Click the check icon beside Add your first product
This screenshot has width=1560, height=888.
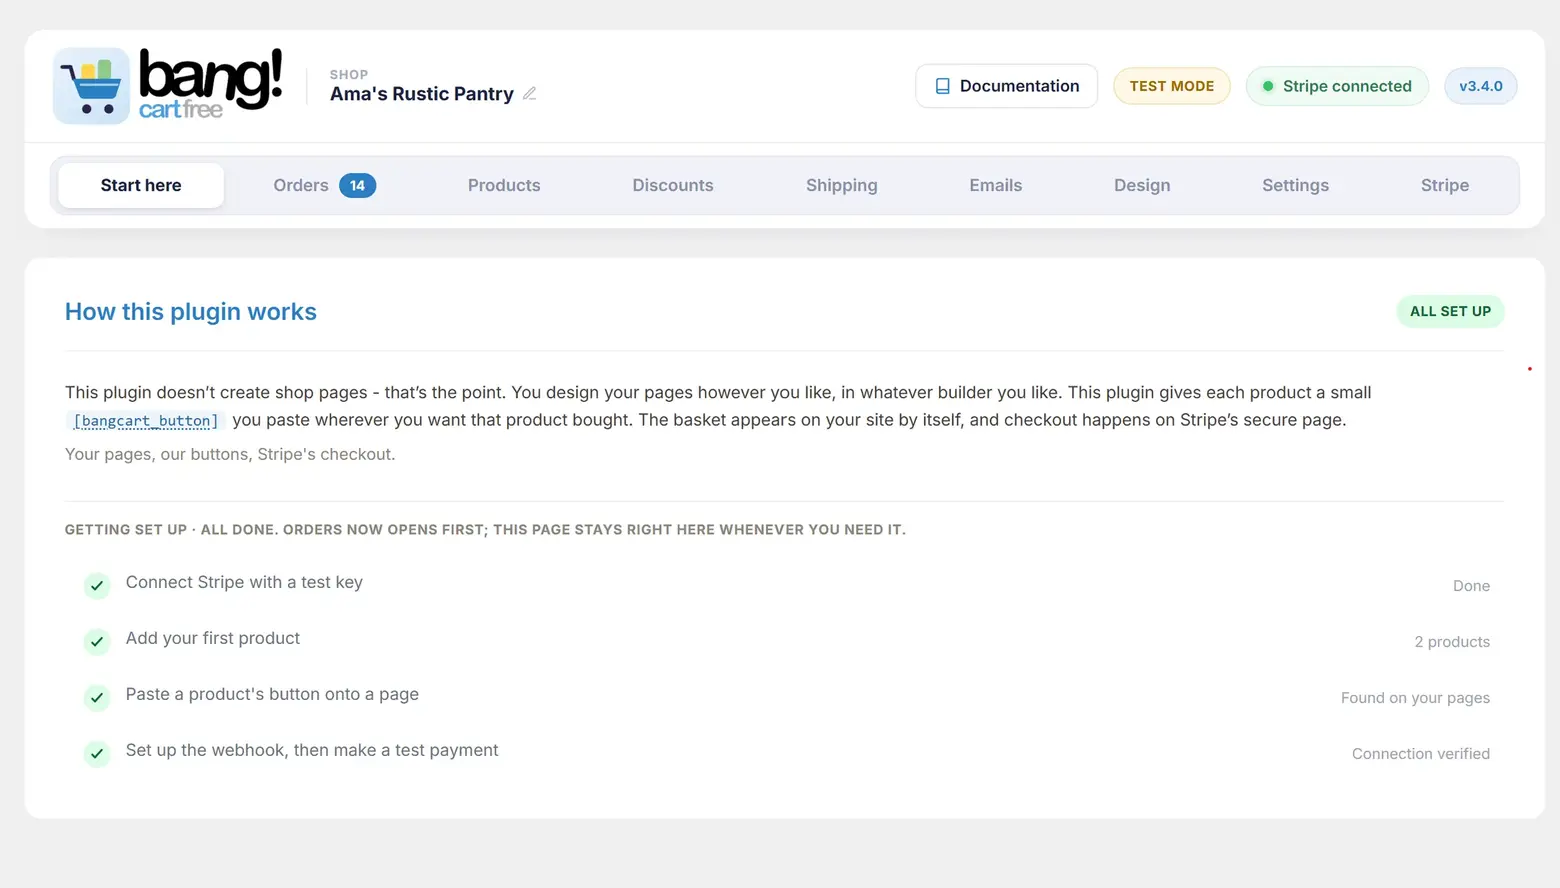click(97, 642)
